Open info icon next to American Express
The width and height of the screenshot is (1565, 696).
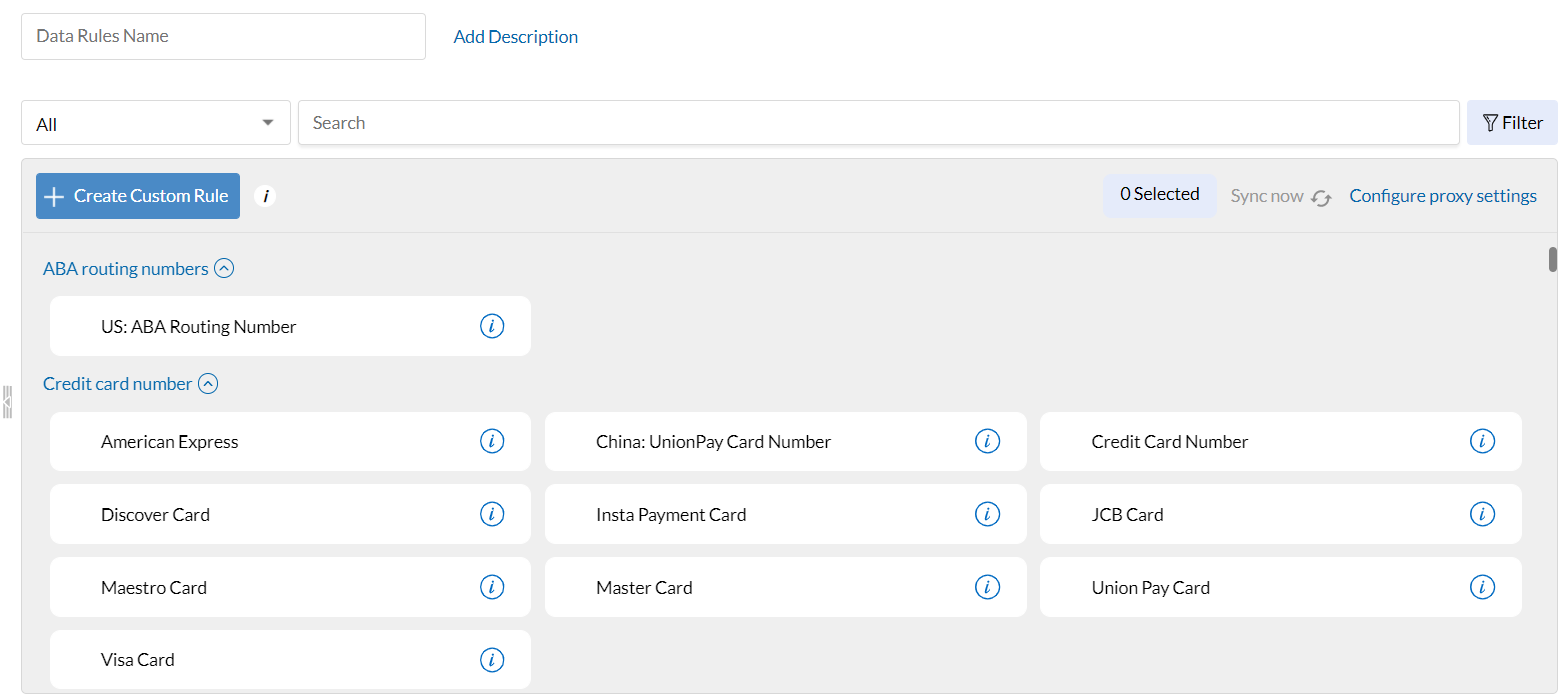point(491,441)
